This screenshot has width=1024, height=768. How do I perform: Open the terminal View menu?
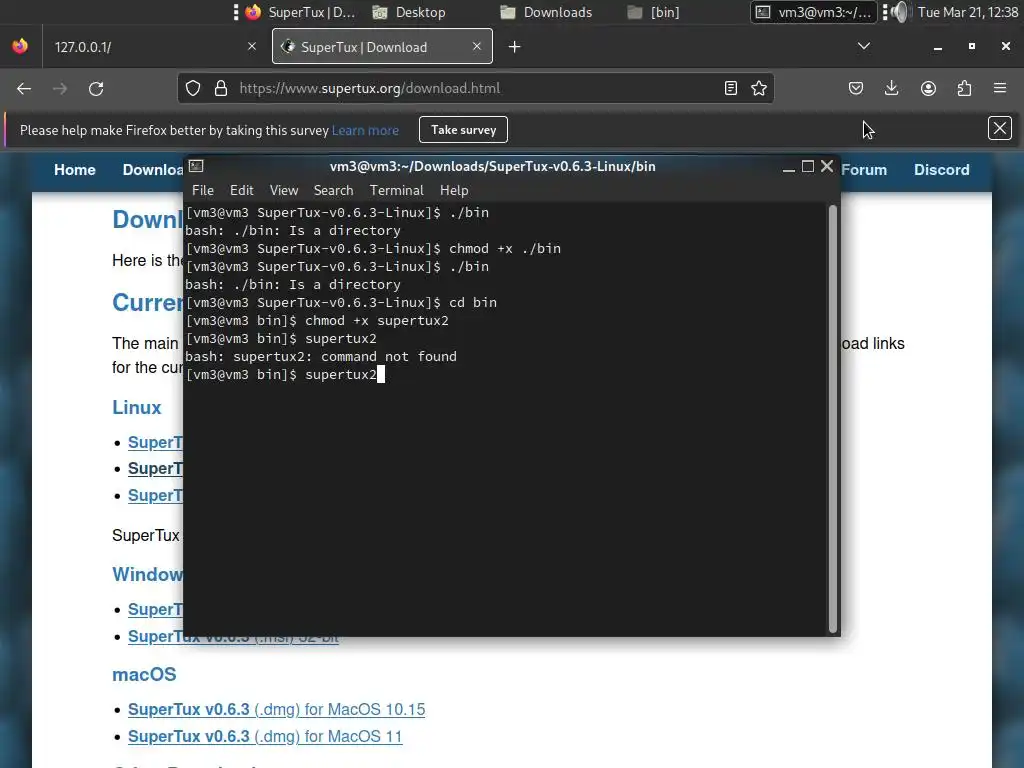coord(284,191)
